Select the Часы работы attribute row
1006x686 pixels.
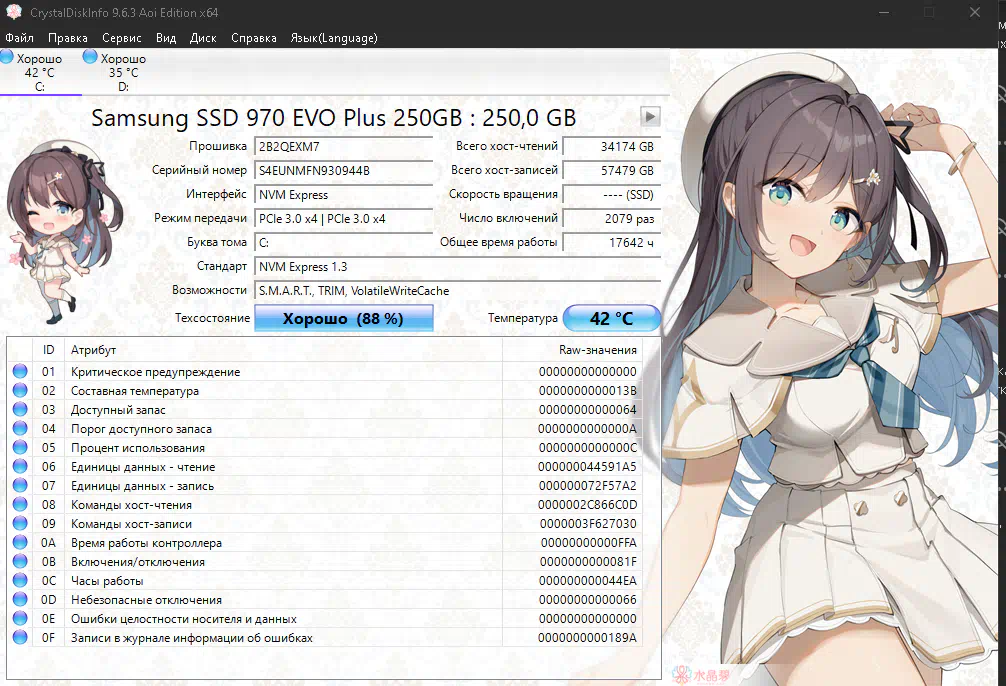(x=325, y=580)
